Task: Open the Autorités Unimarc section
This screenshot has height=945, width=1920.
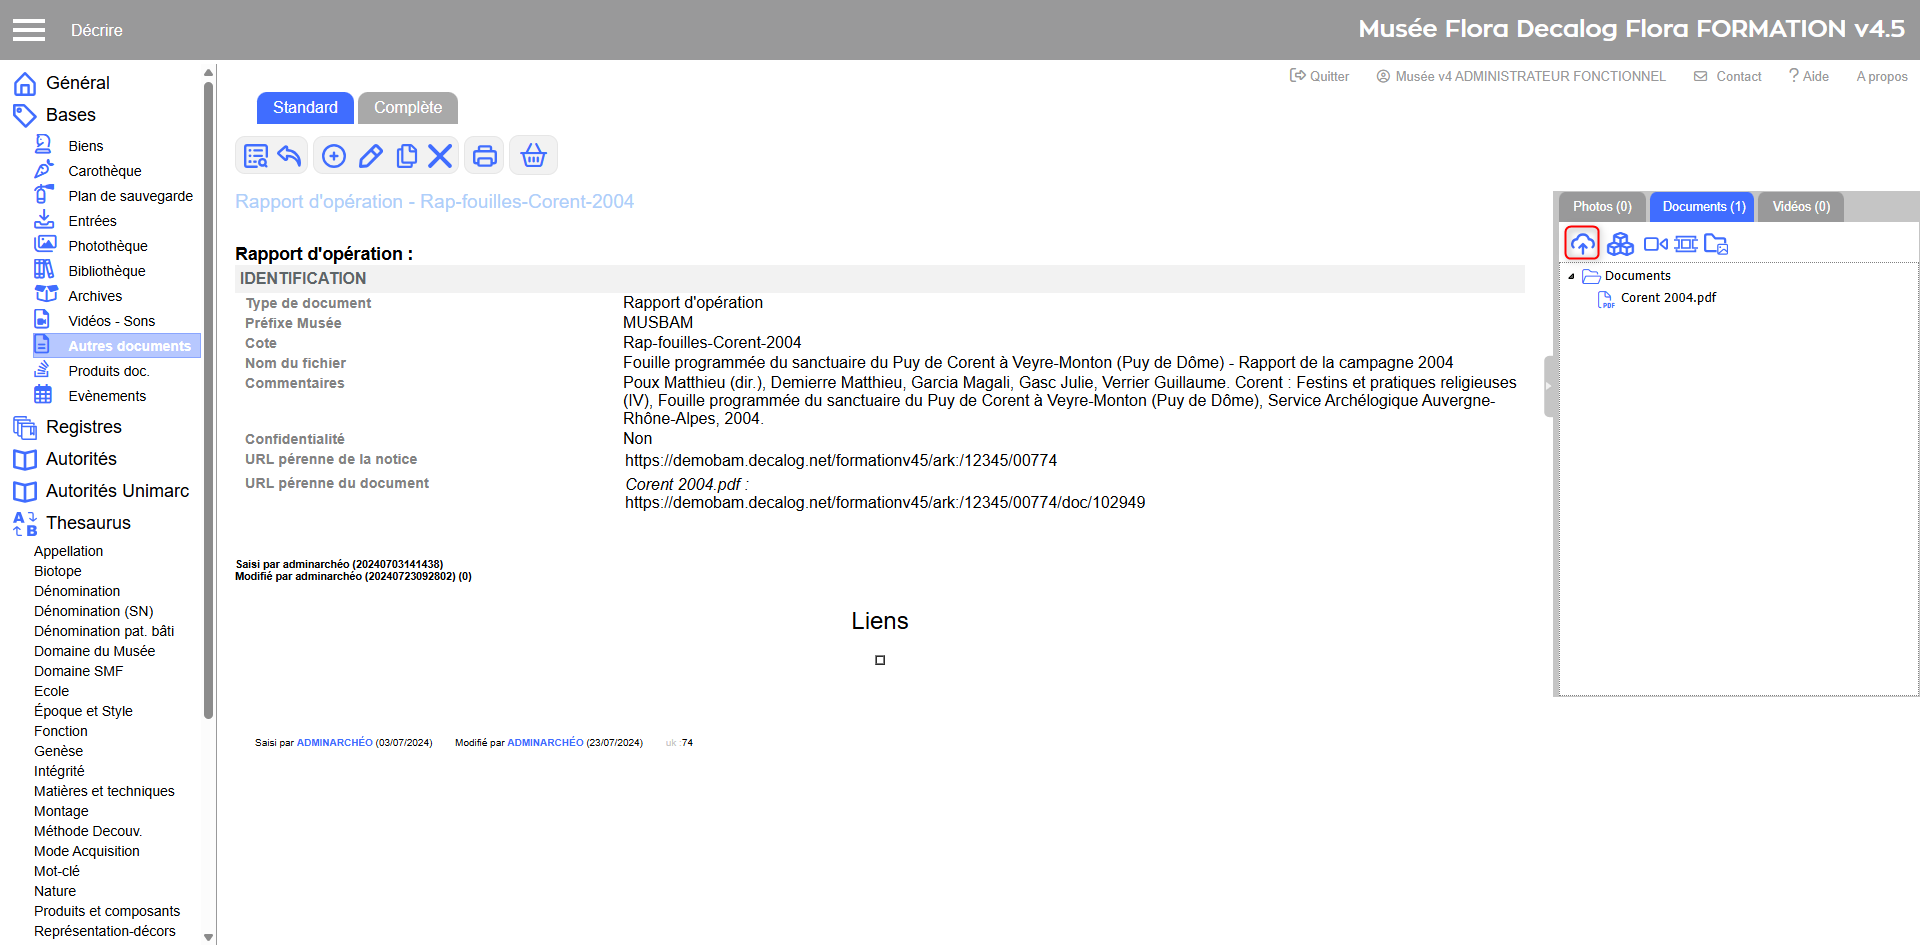Action: click(x=101, y=491)
